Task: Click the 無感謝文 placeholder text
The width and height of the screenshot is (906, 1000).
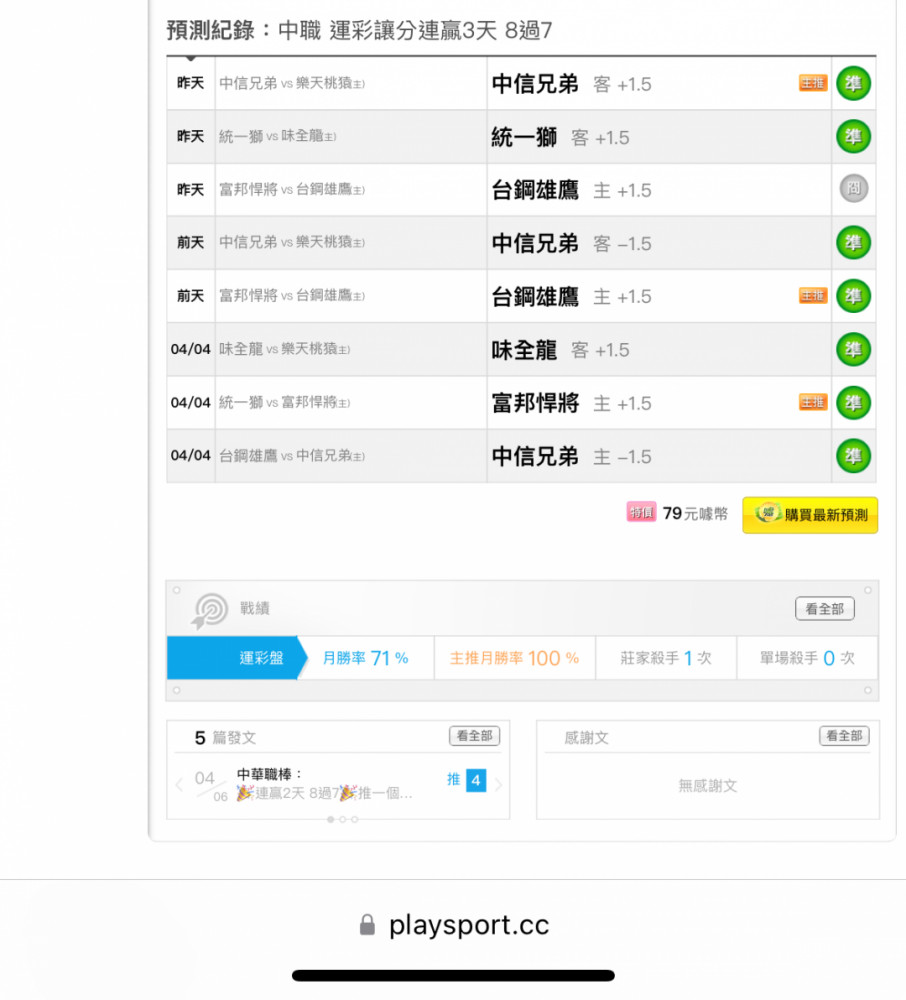Action: click(708, 786)
